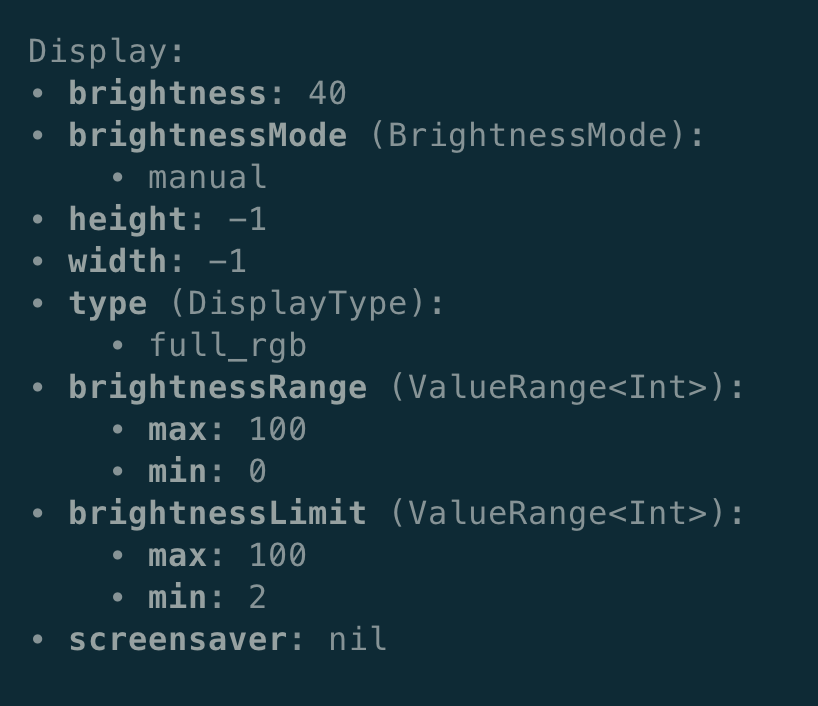Image resolution: width=818 pixels, height=706 pixels.
Task: Click the brightness property label
Action: click(x=167, y=93)
